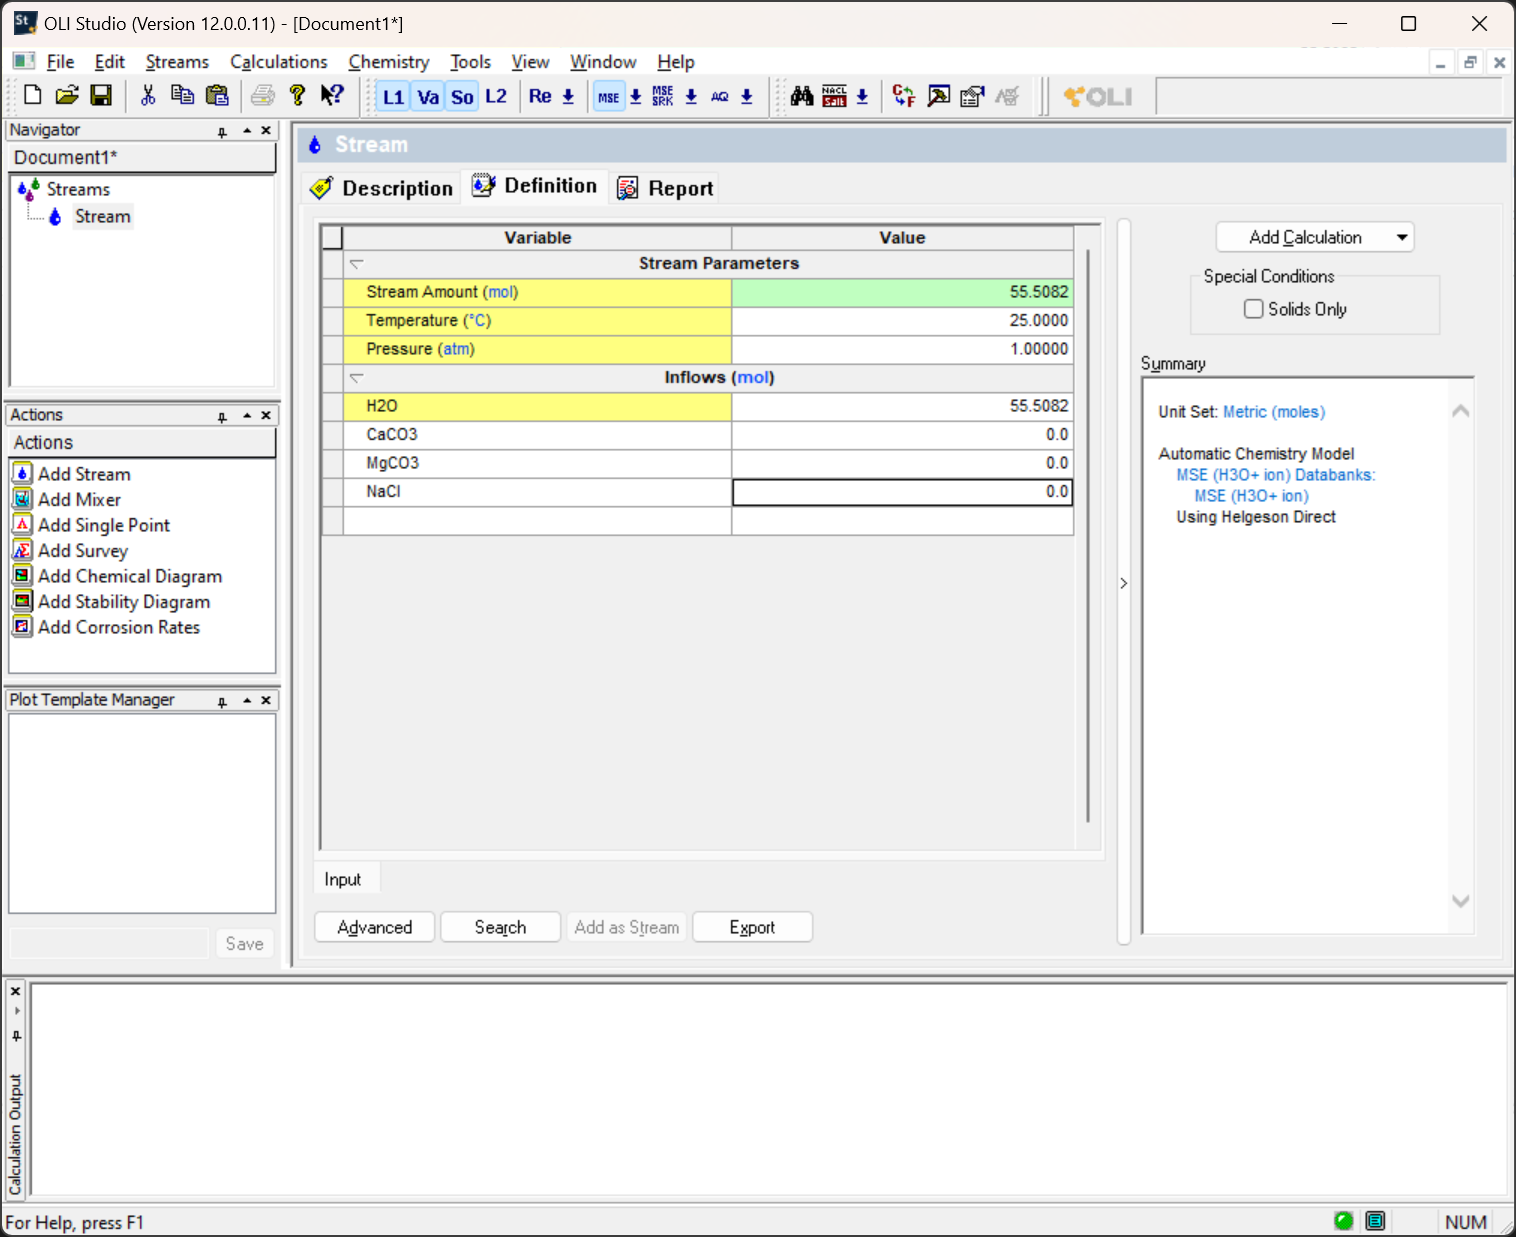Open About via the yellow question mark

point(297,96)
